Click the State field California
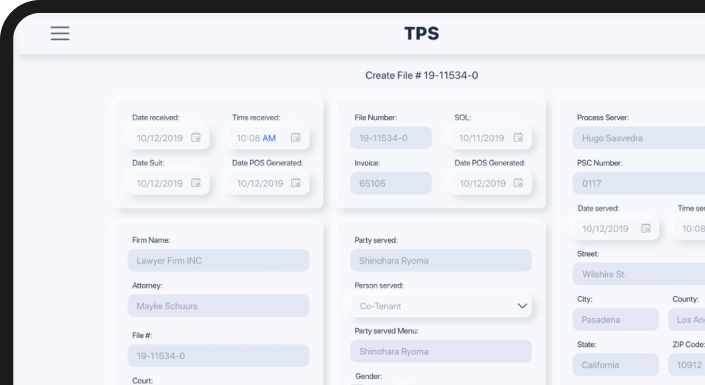This screenshot has width=705, height=385. click(616, 365)
